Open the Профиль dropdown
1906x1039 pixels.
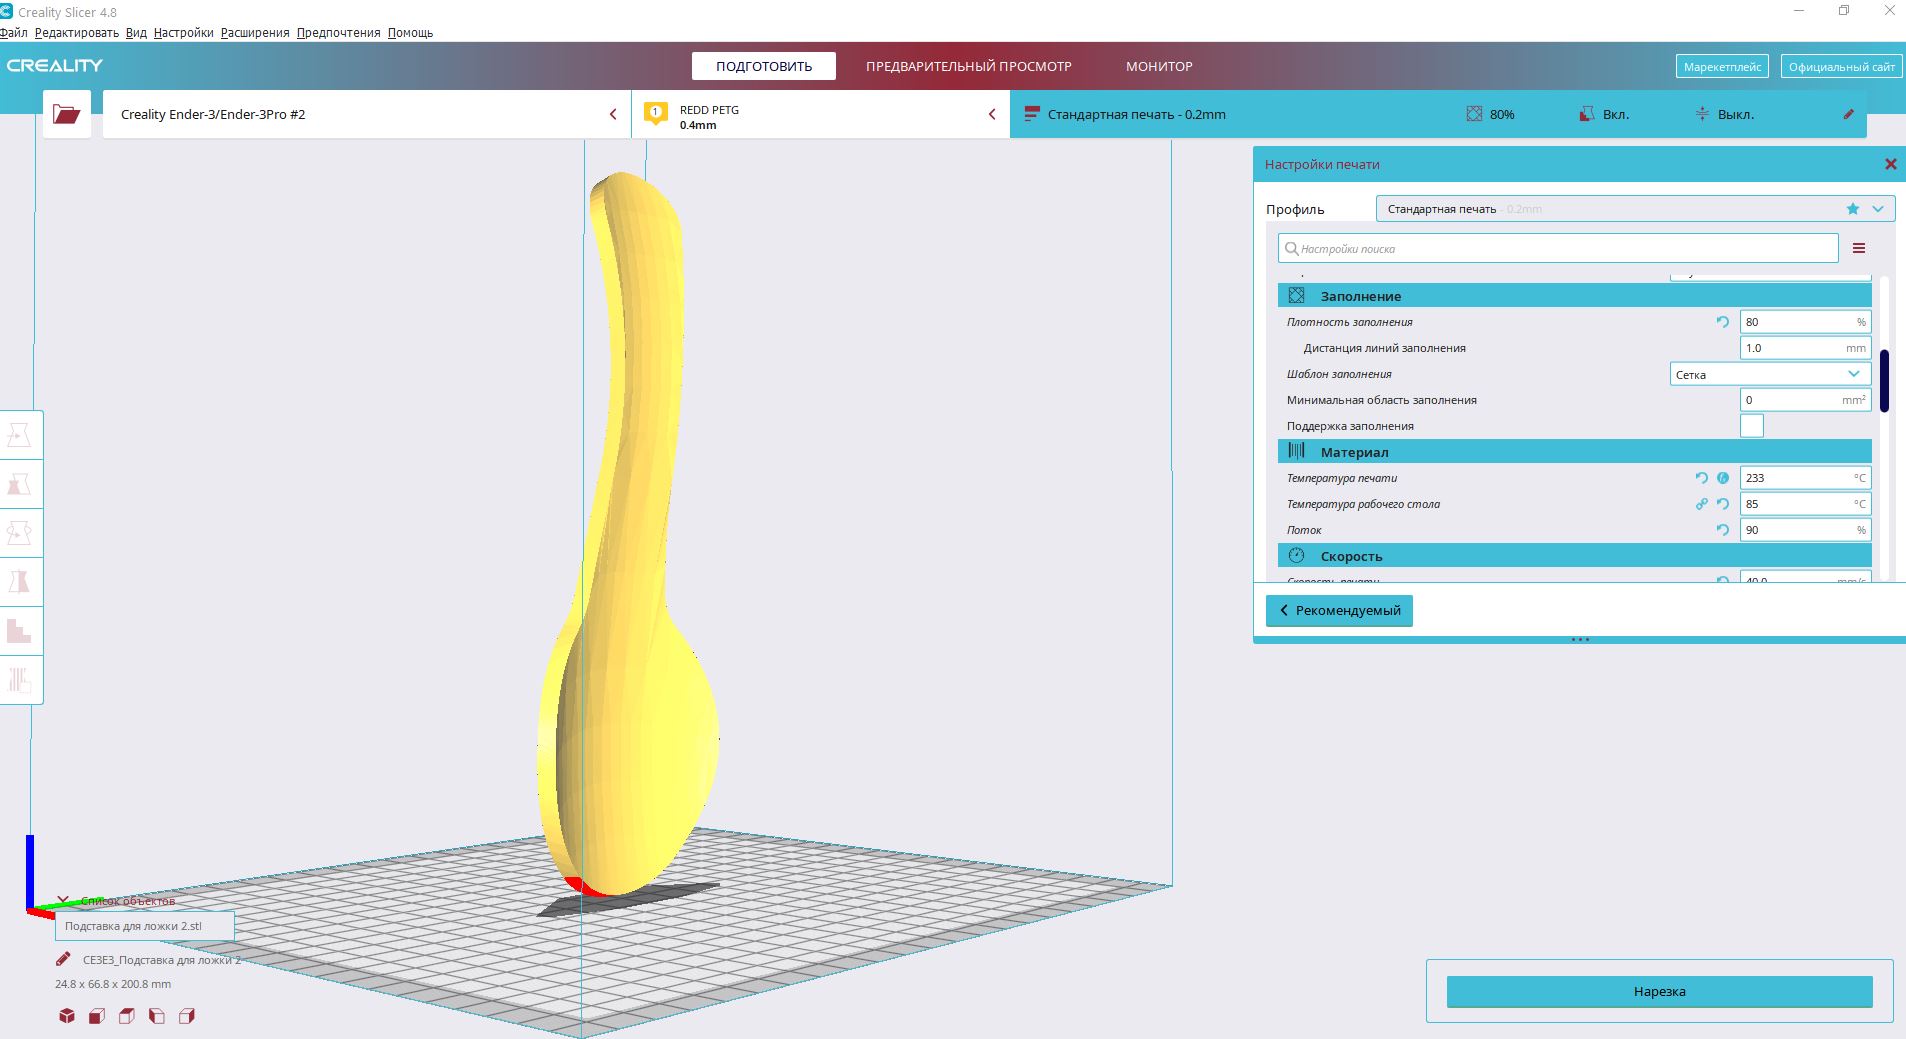click(x=1635, y=209)
